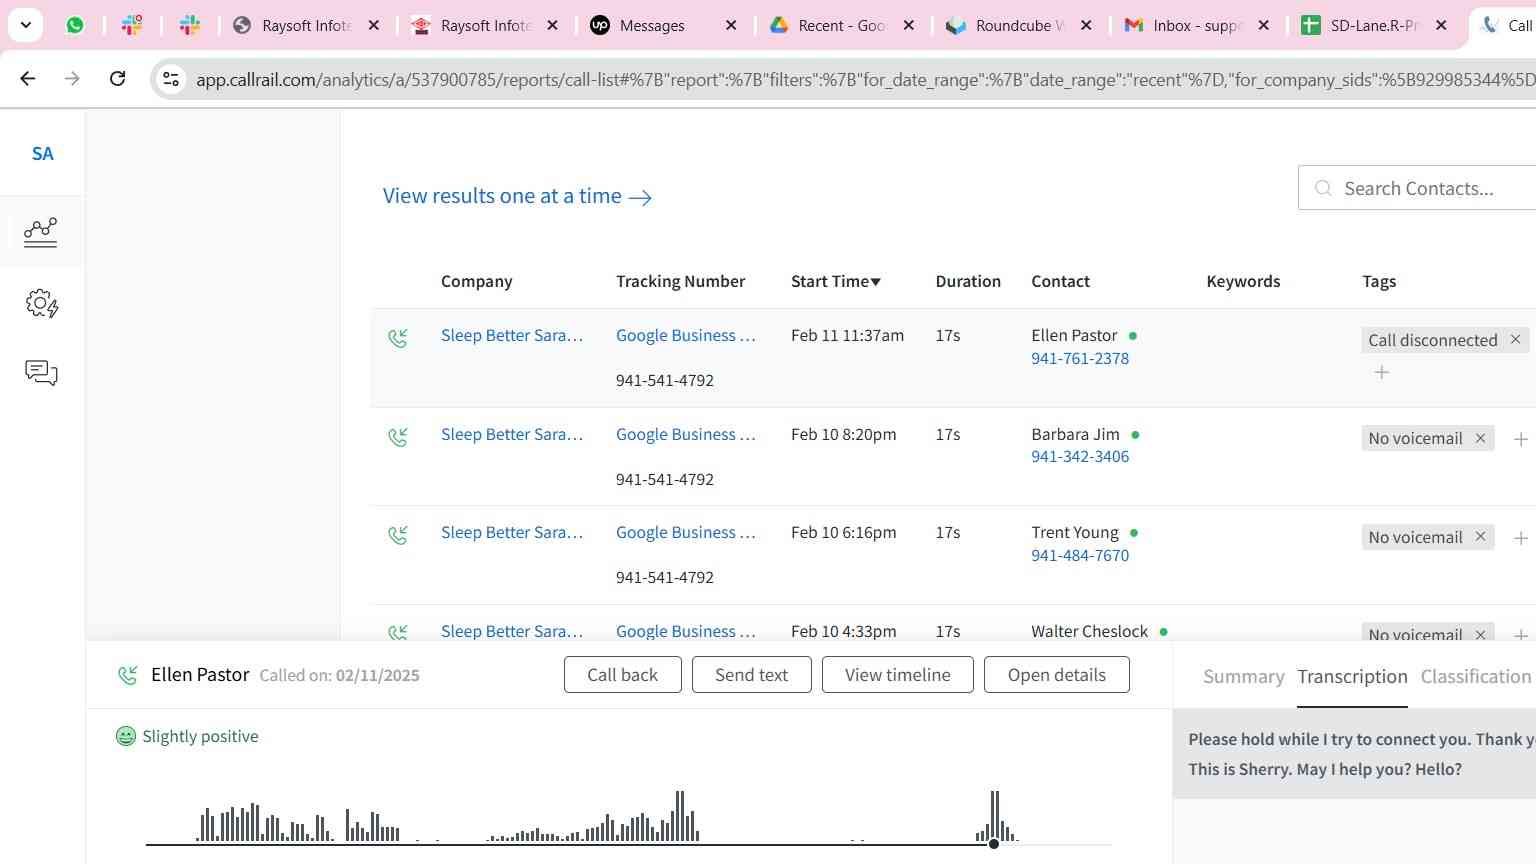Click the Call back button
Screen dimensions: 1536x864
[x=623, y=675]
